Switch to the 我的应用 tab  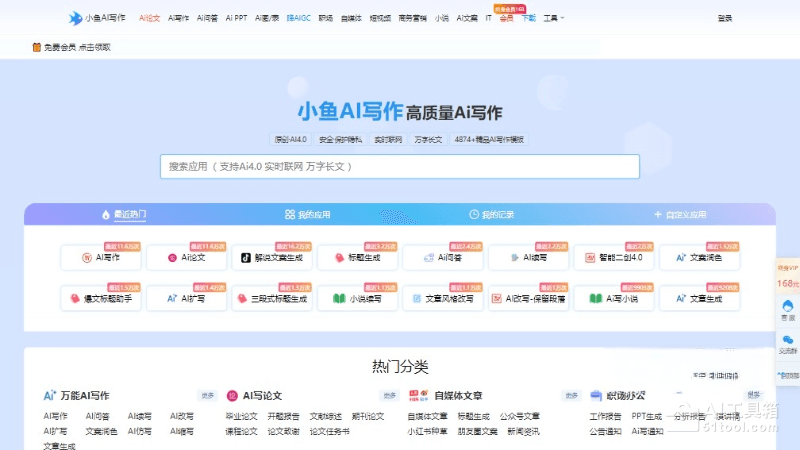(x=307, y=215)
